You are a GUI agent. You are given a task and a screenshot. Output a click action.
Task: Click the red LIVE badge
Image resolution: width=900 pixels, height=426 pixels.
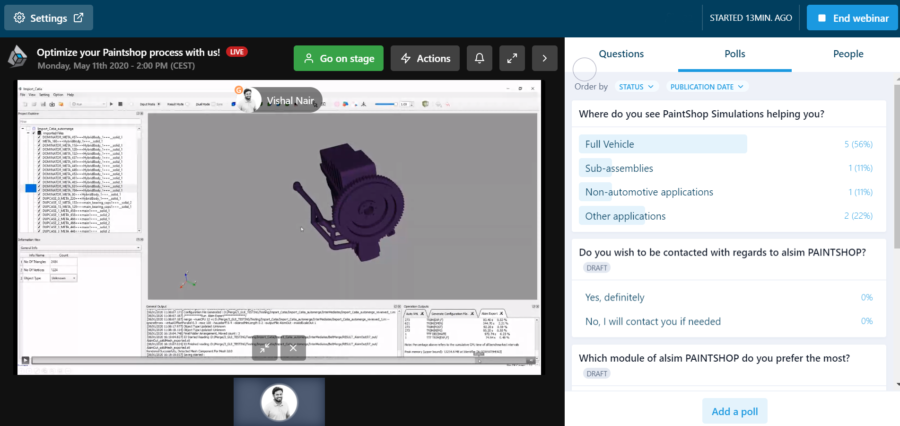coord(237,52)
